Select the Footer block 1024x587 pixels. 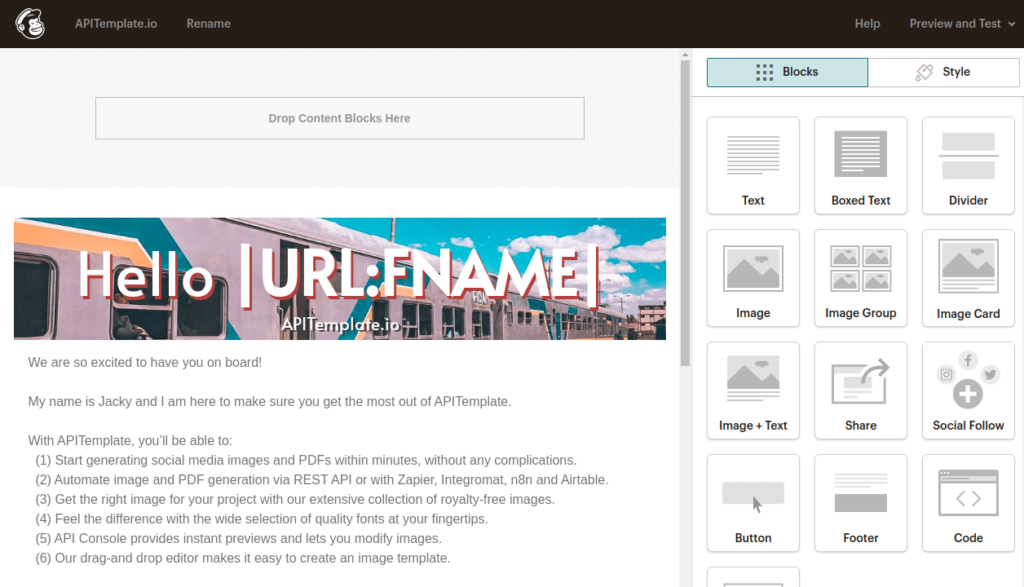[860, 503]
